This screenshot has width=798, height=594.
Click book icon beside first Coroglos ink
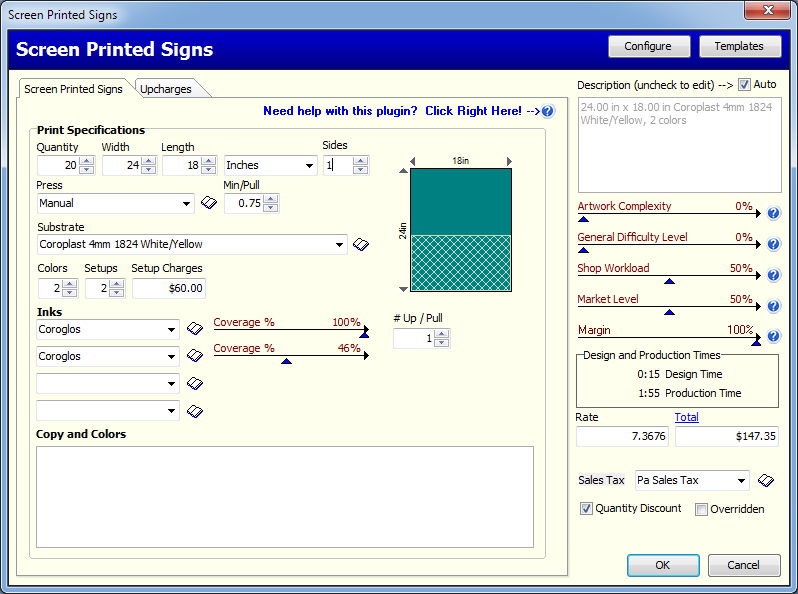tap(195, 329)
